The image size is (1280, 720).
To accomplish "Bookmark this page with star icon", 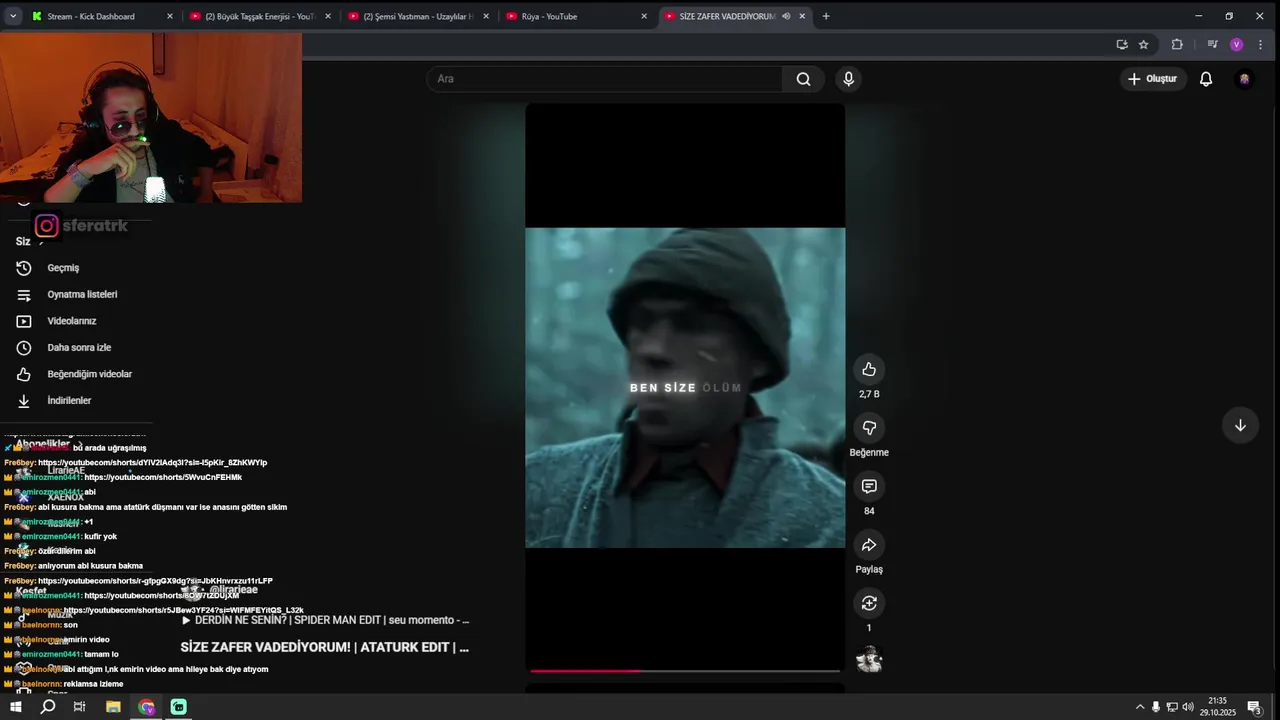I will coord(1144,44).
